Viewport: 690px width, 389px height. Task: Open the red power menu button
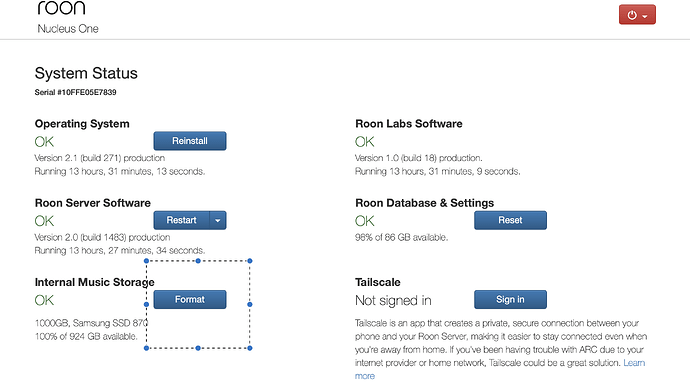(x=637, y=15)
